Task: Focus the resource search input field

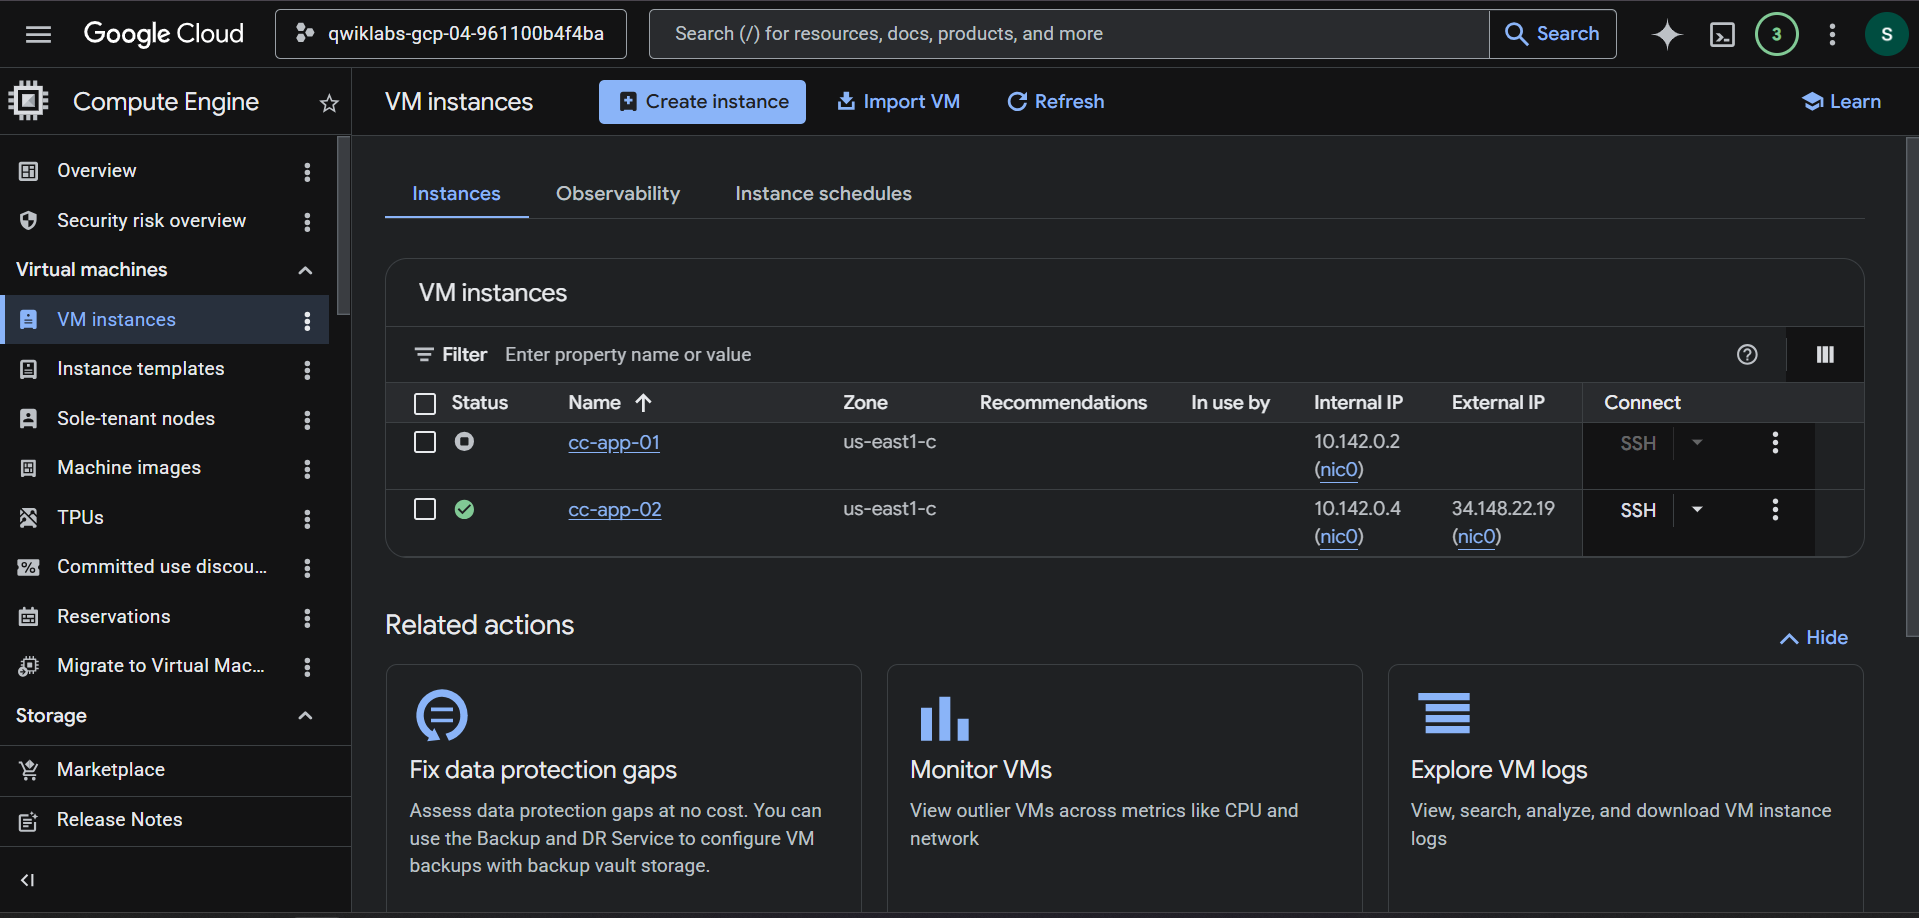Action: (1070, 34)
